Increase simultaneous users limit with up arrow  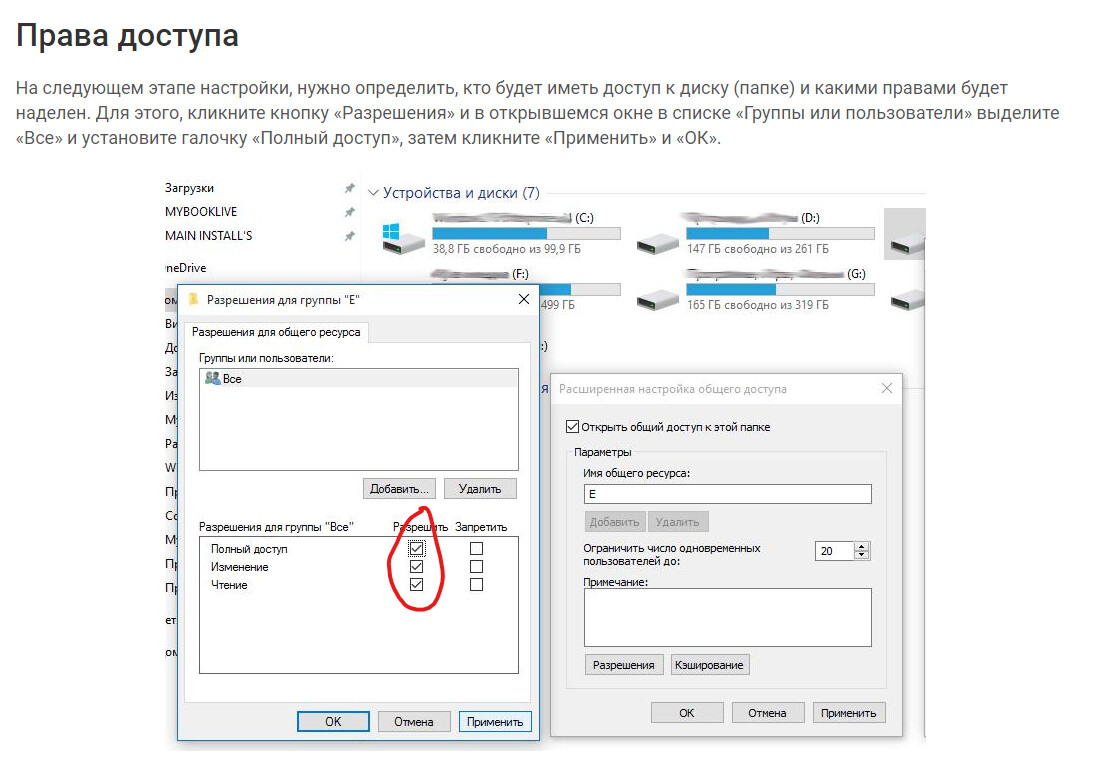(862, 546)
